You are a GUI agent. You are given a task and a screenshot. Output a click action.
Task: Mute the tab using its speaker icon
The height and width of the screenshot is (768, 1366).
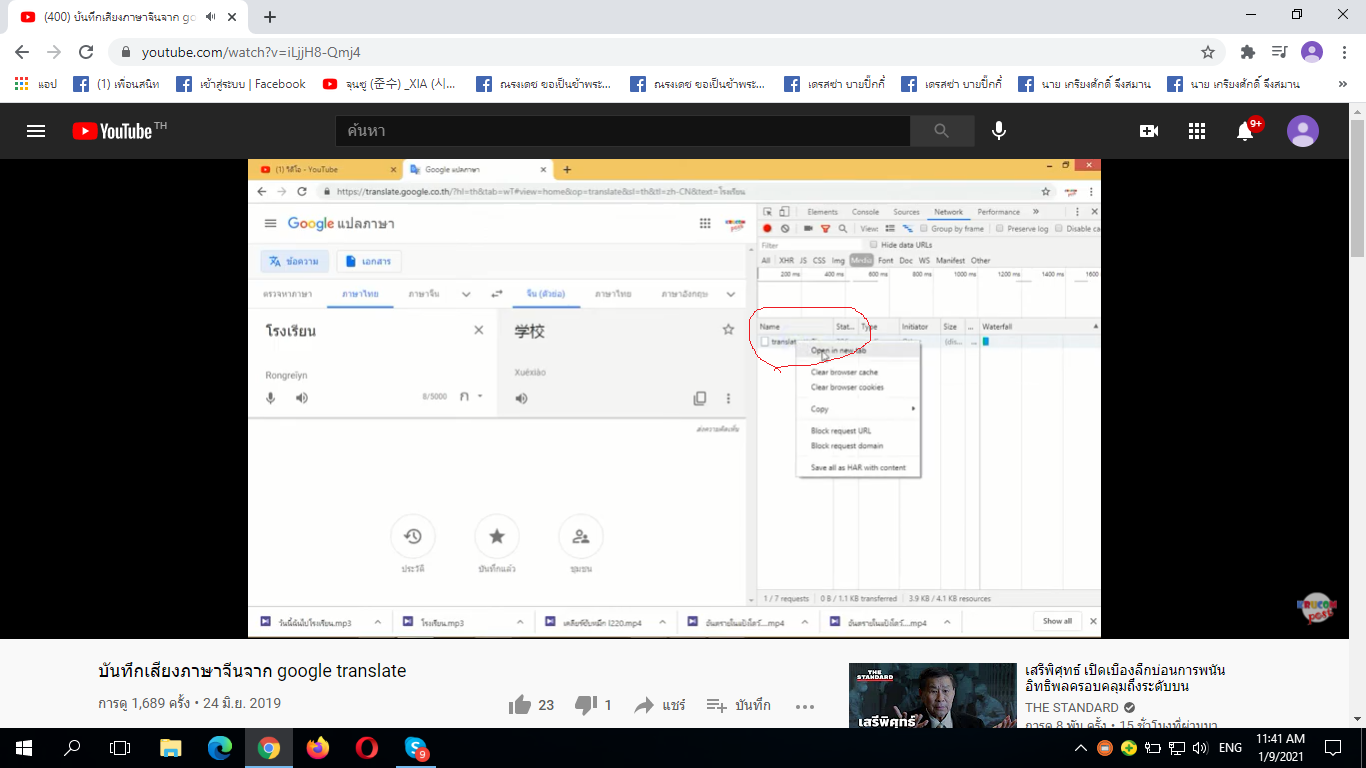[x=211, y=16]
